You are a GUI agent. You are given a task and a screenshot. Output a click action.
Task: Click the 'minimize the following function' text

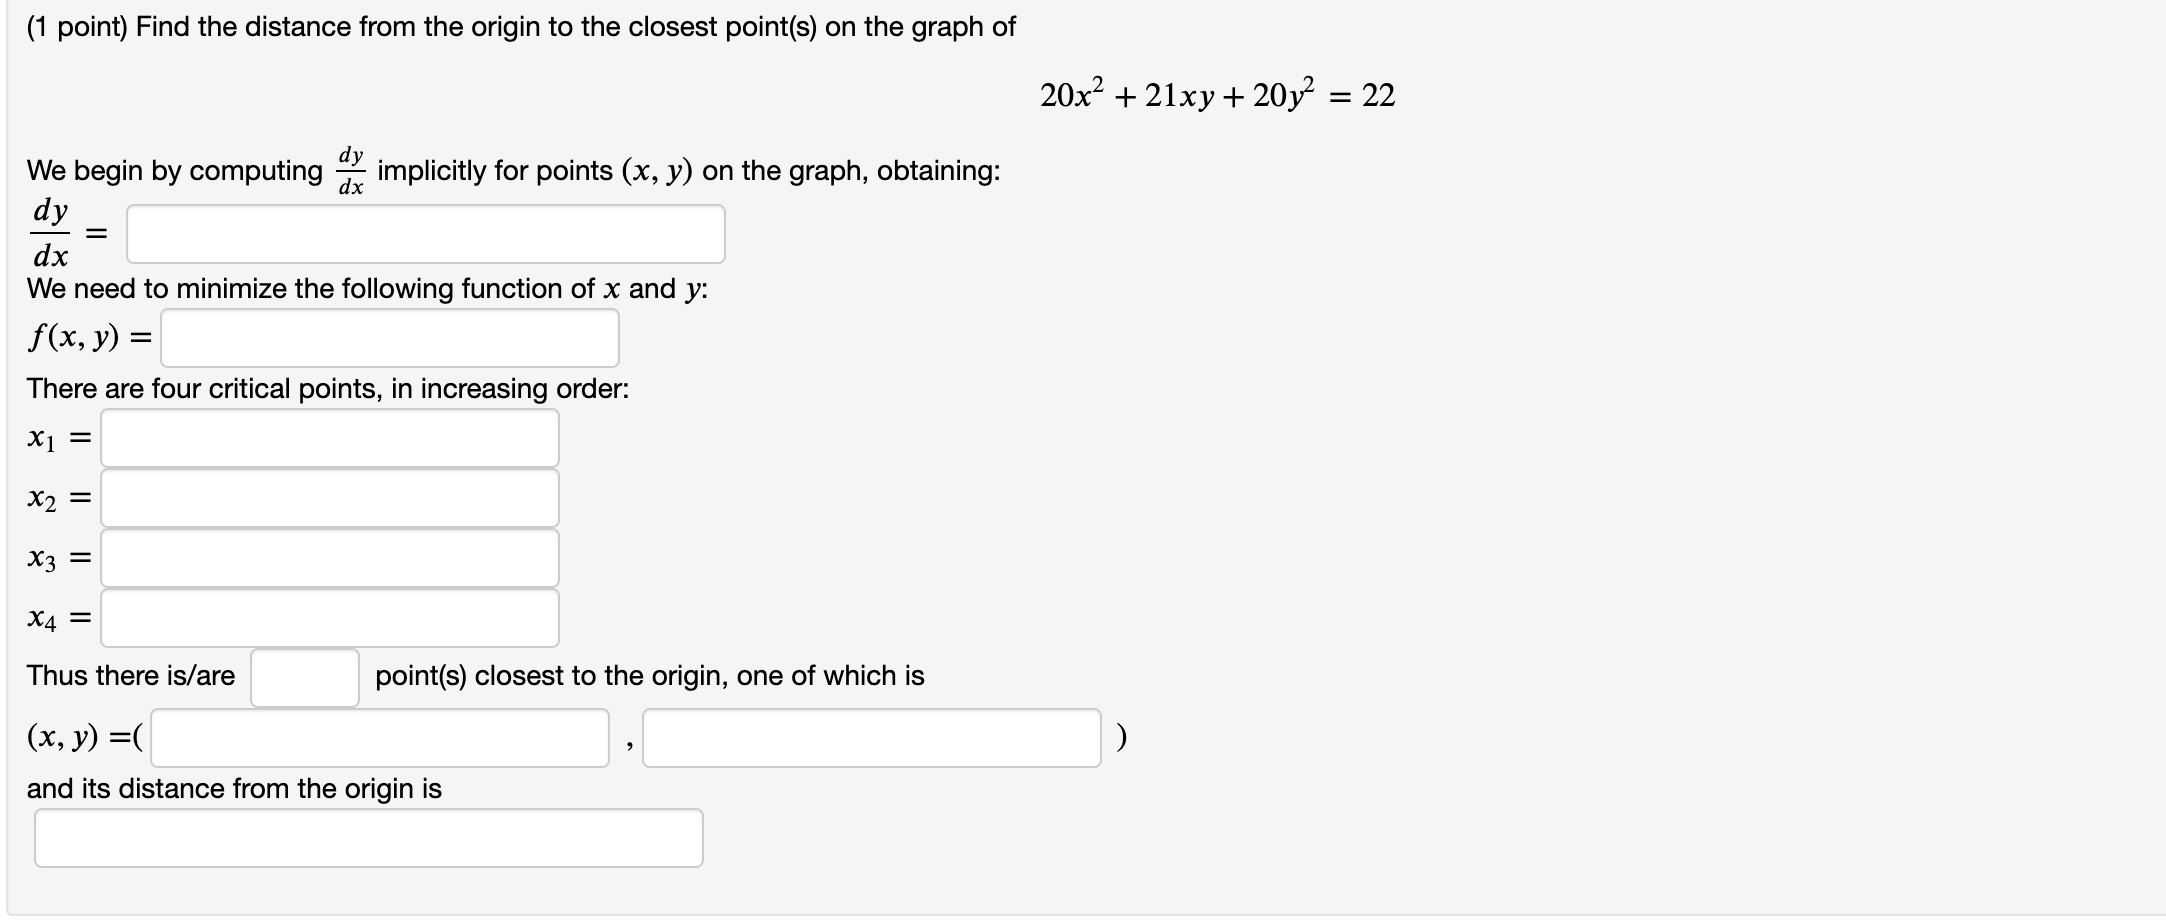(365, 289)
